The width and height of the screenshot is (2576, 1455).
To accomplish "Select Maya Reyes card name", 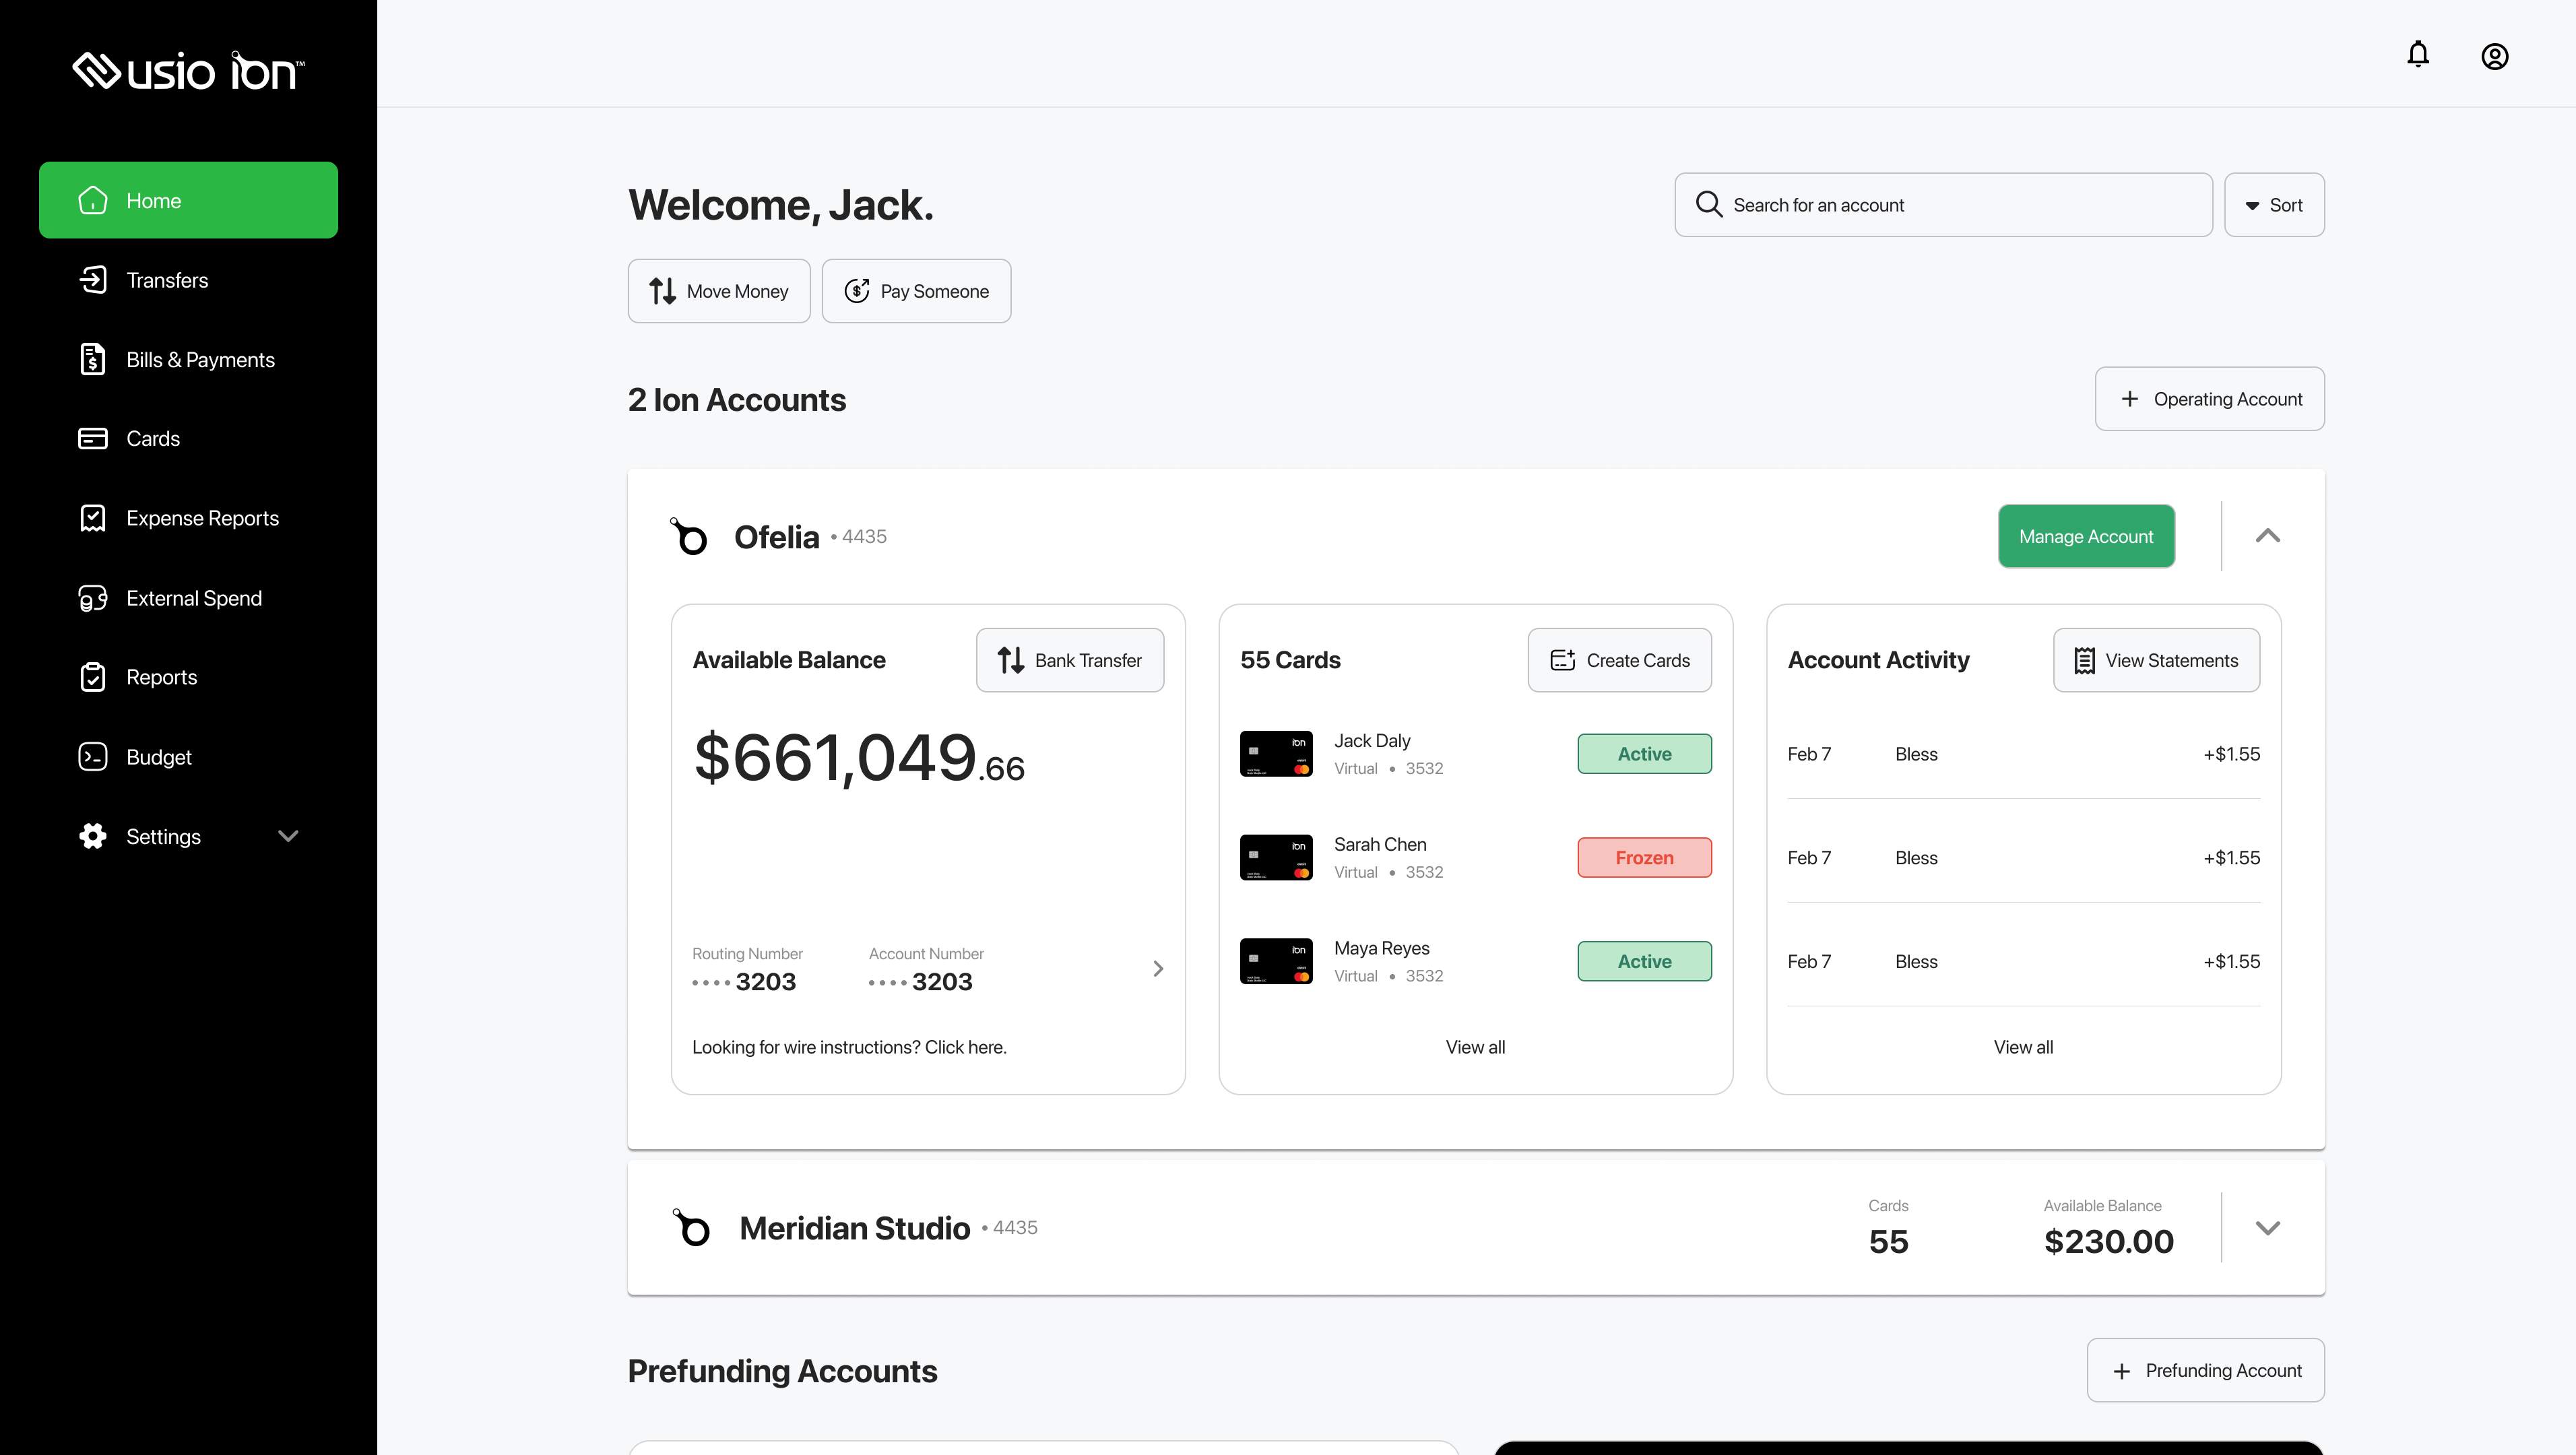I will pyautogui.click(x=1381, y=948).
